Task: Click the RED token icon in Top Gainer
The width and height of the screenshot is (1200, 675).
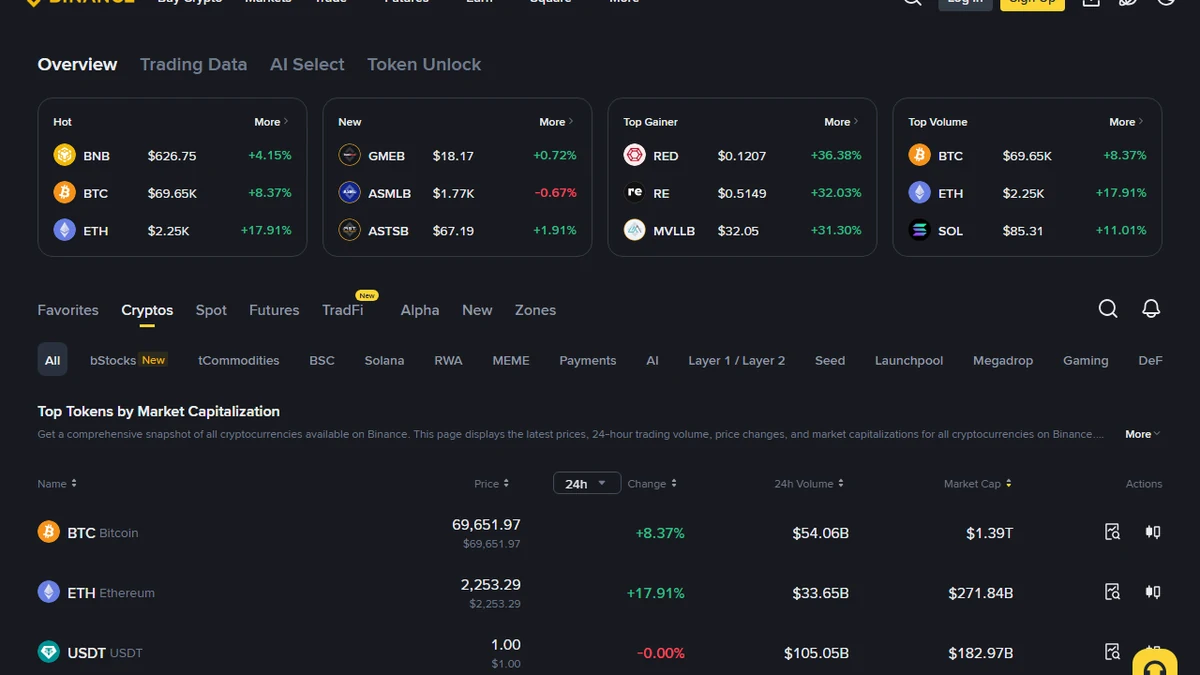Action: click(x=634, y=155)
